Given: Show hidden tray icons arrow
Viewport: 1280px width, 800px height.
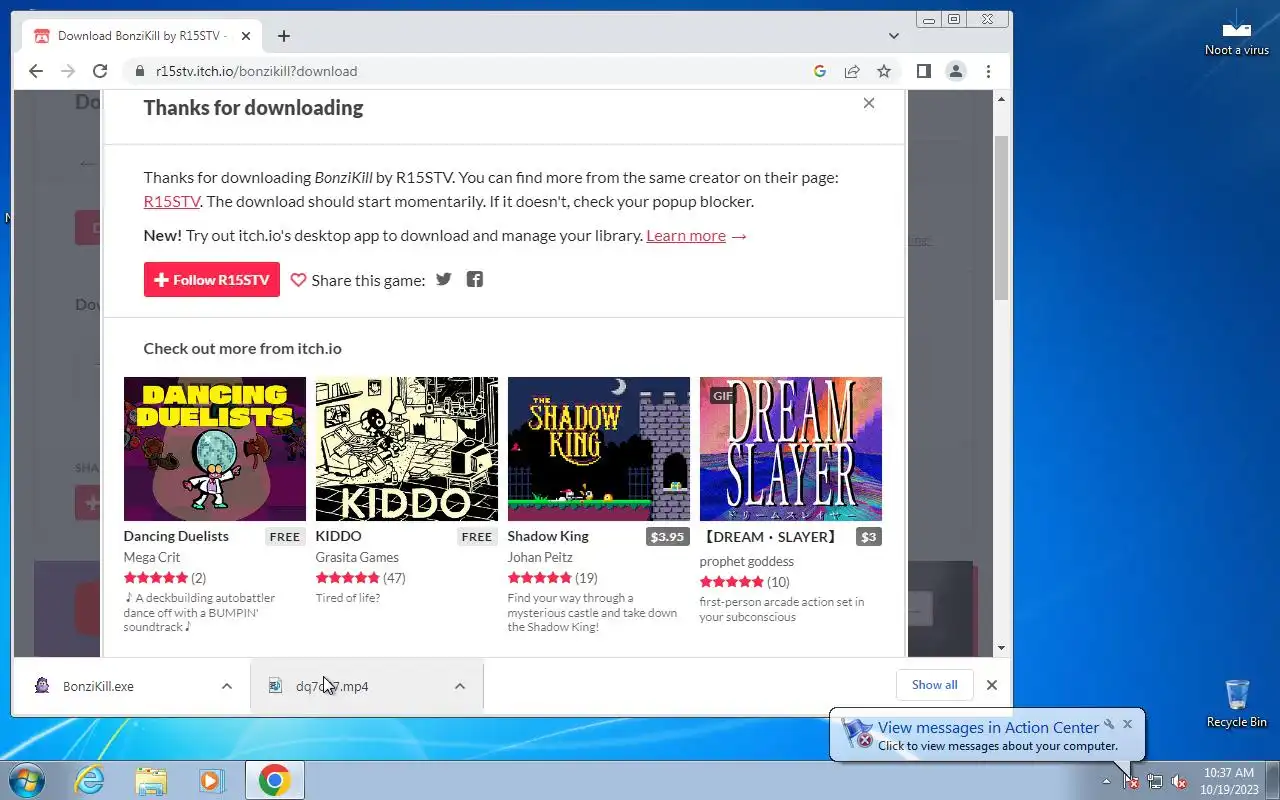Looking at the screenshot, I should pos(1106,781).
